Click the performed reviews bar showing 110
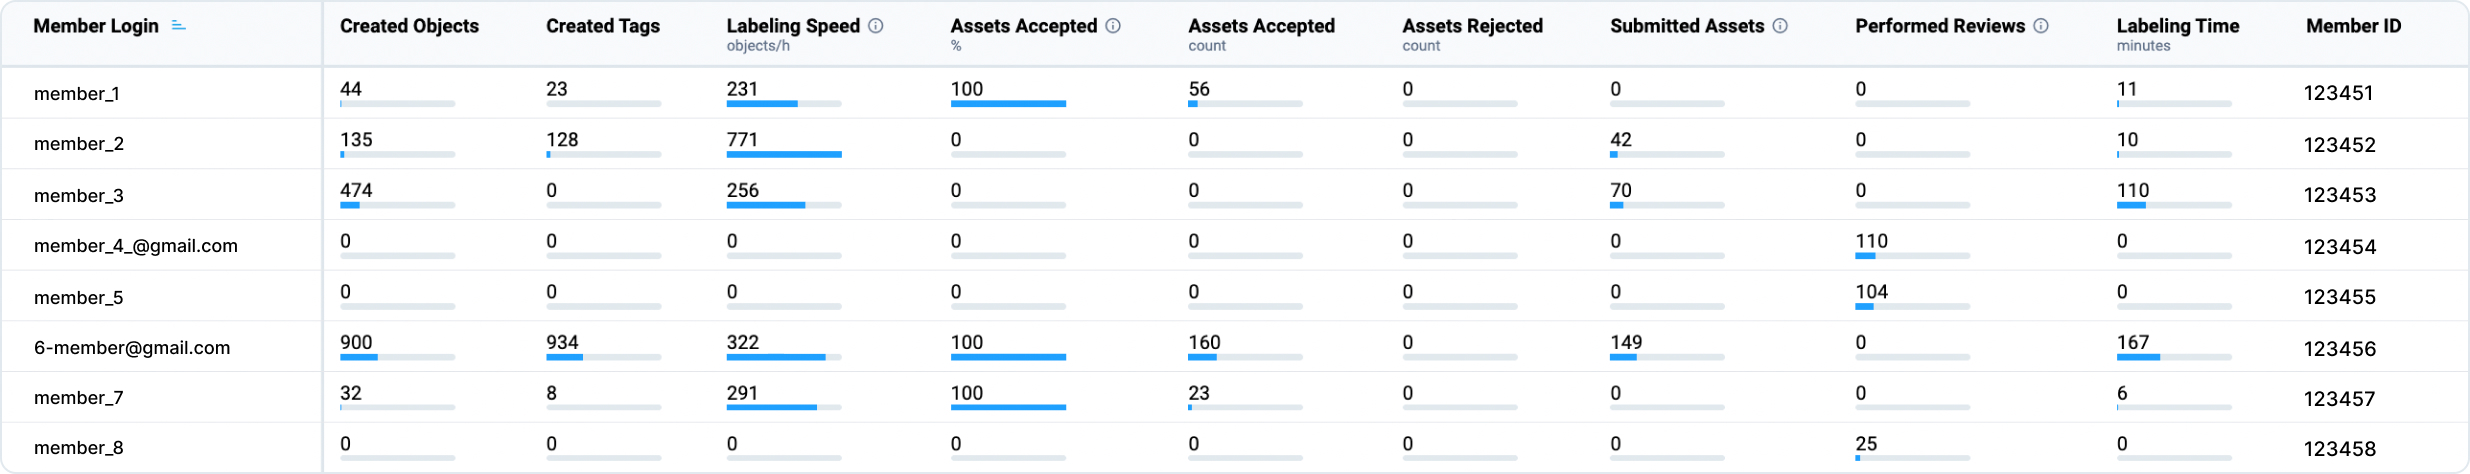Viewport: 2470px width, 474px height. tap(1911, 256)
